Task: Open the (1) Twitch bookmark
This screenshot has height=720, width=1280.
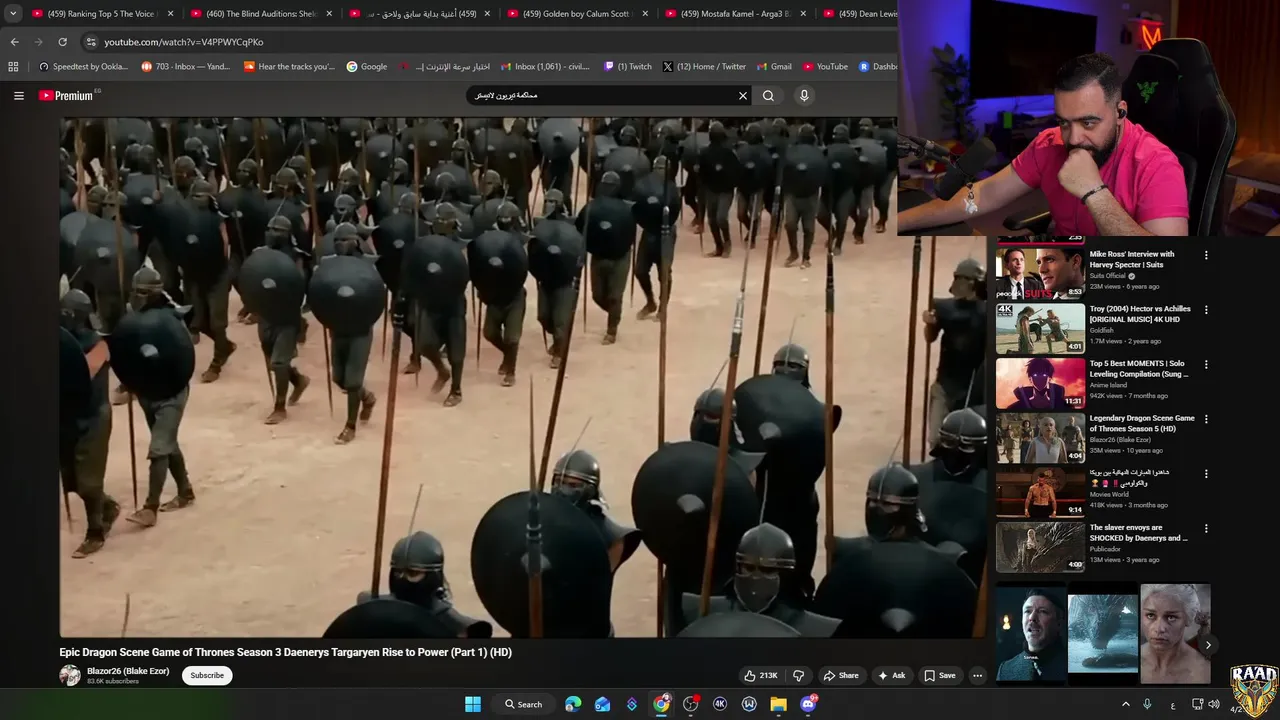Action: 628,67
